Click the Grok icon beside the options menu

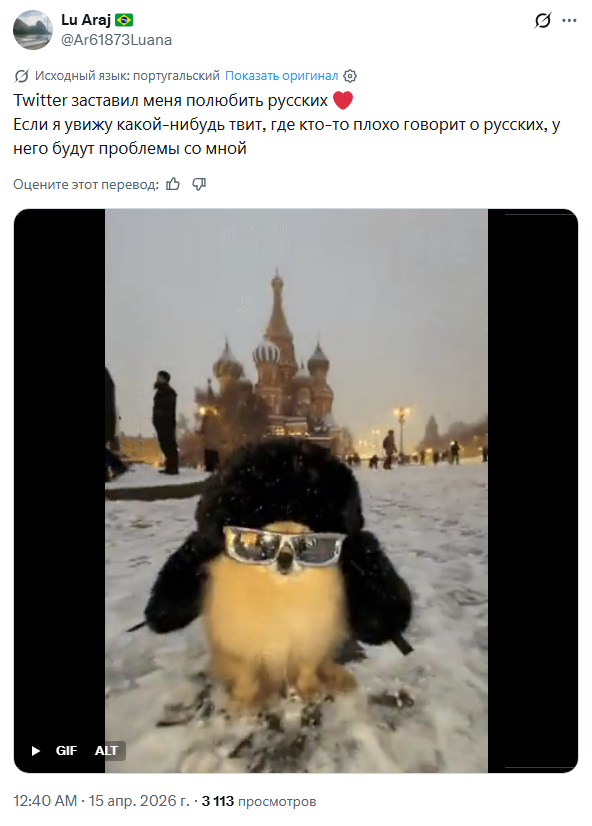542,21
